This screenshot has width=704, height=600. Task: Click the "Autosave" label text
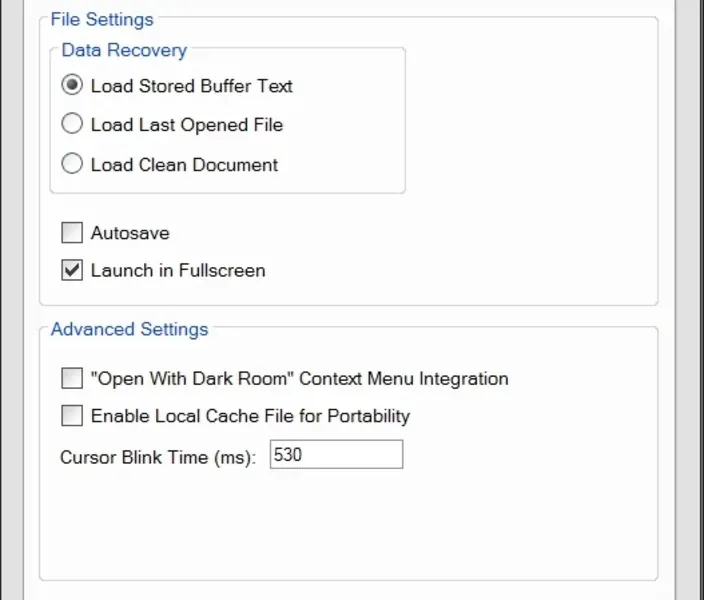click(x=130, y=233)
